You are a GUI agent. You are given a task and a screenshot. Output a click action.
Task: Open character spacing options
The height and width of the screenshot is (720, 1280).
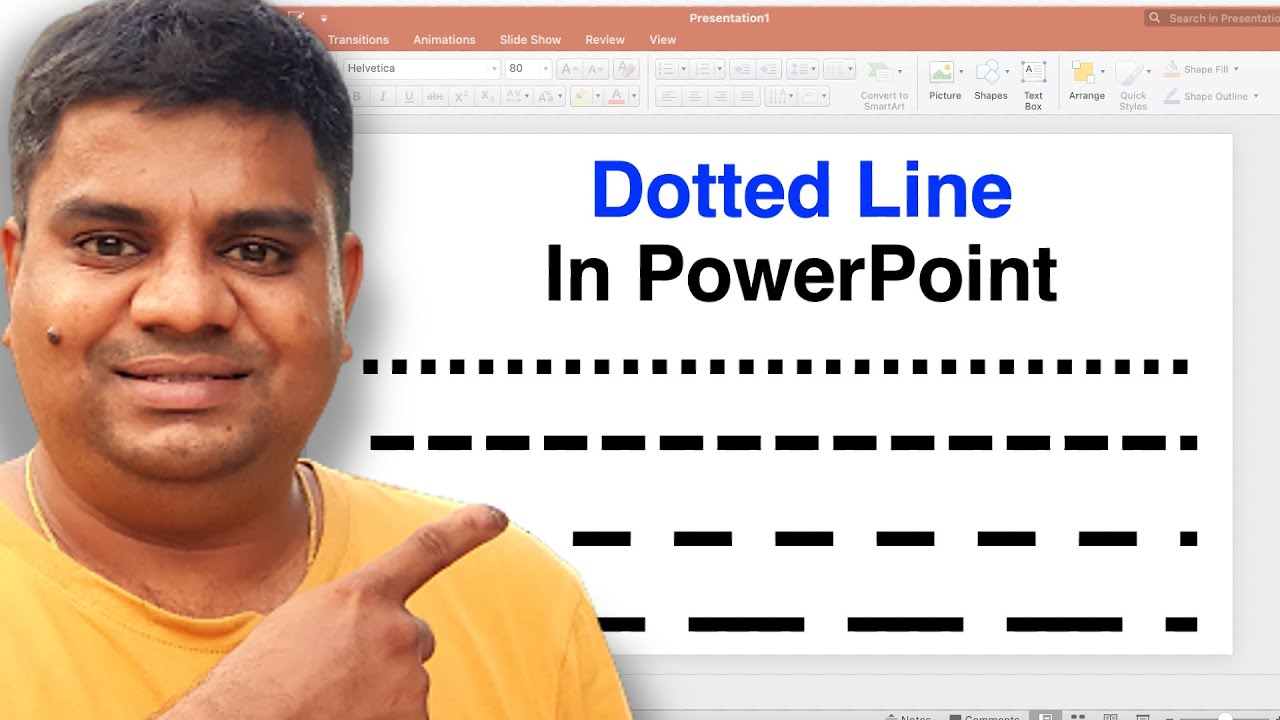click(x=517, y=97)
